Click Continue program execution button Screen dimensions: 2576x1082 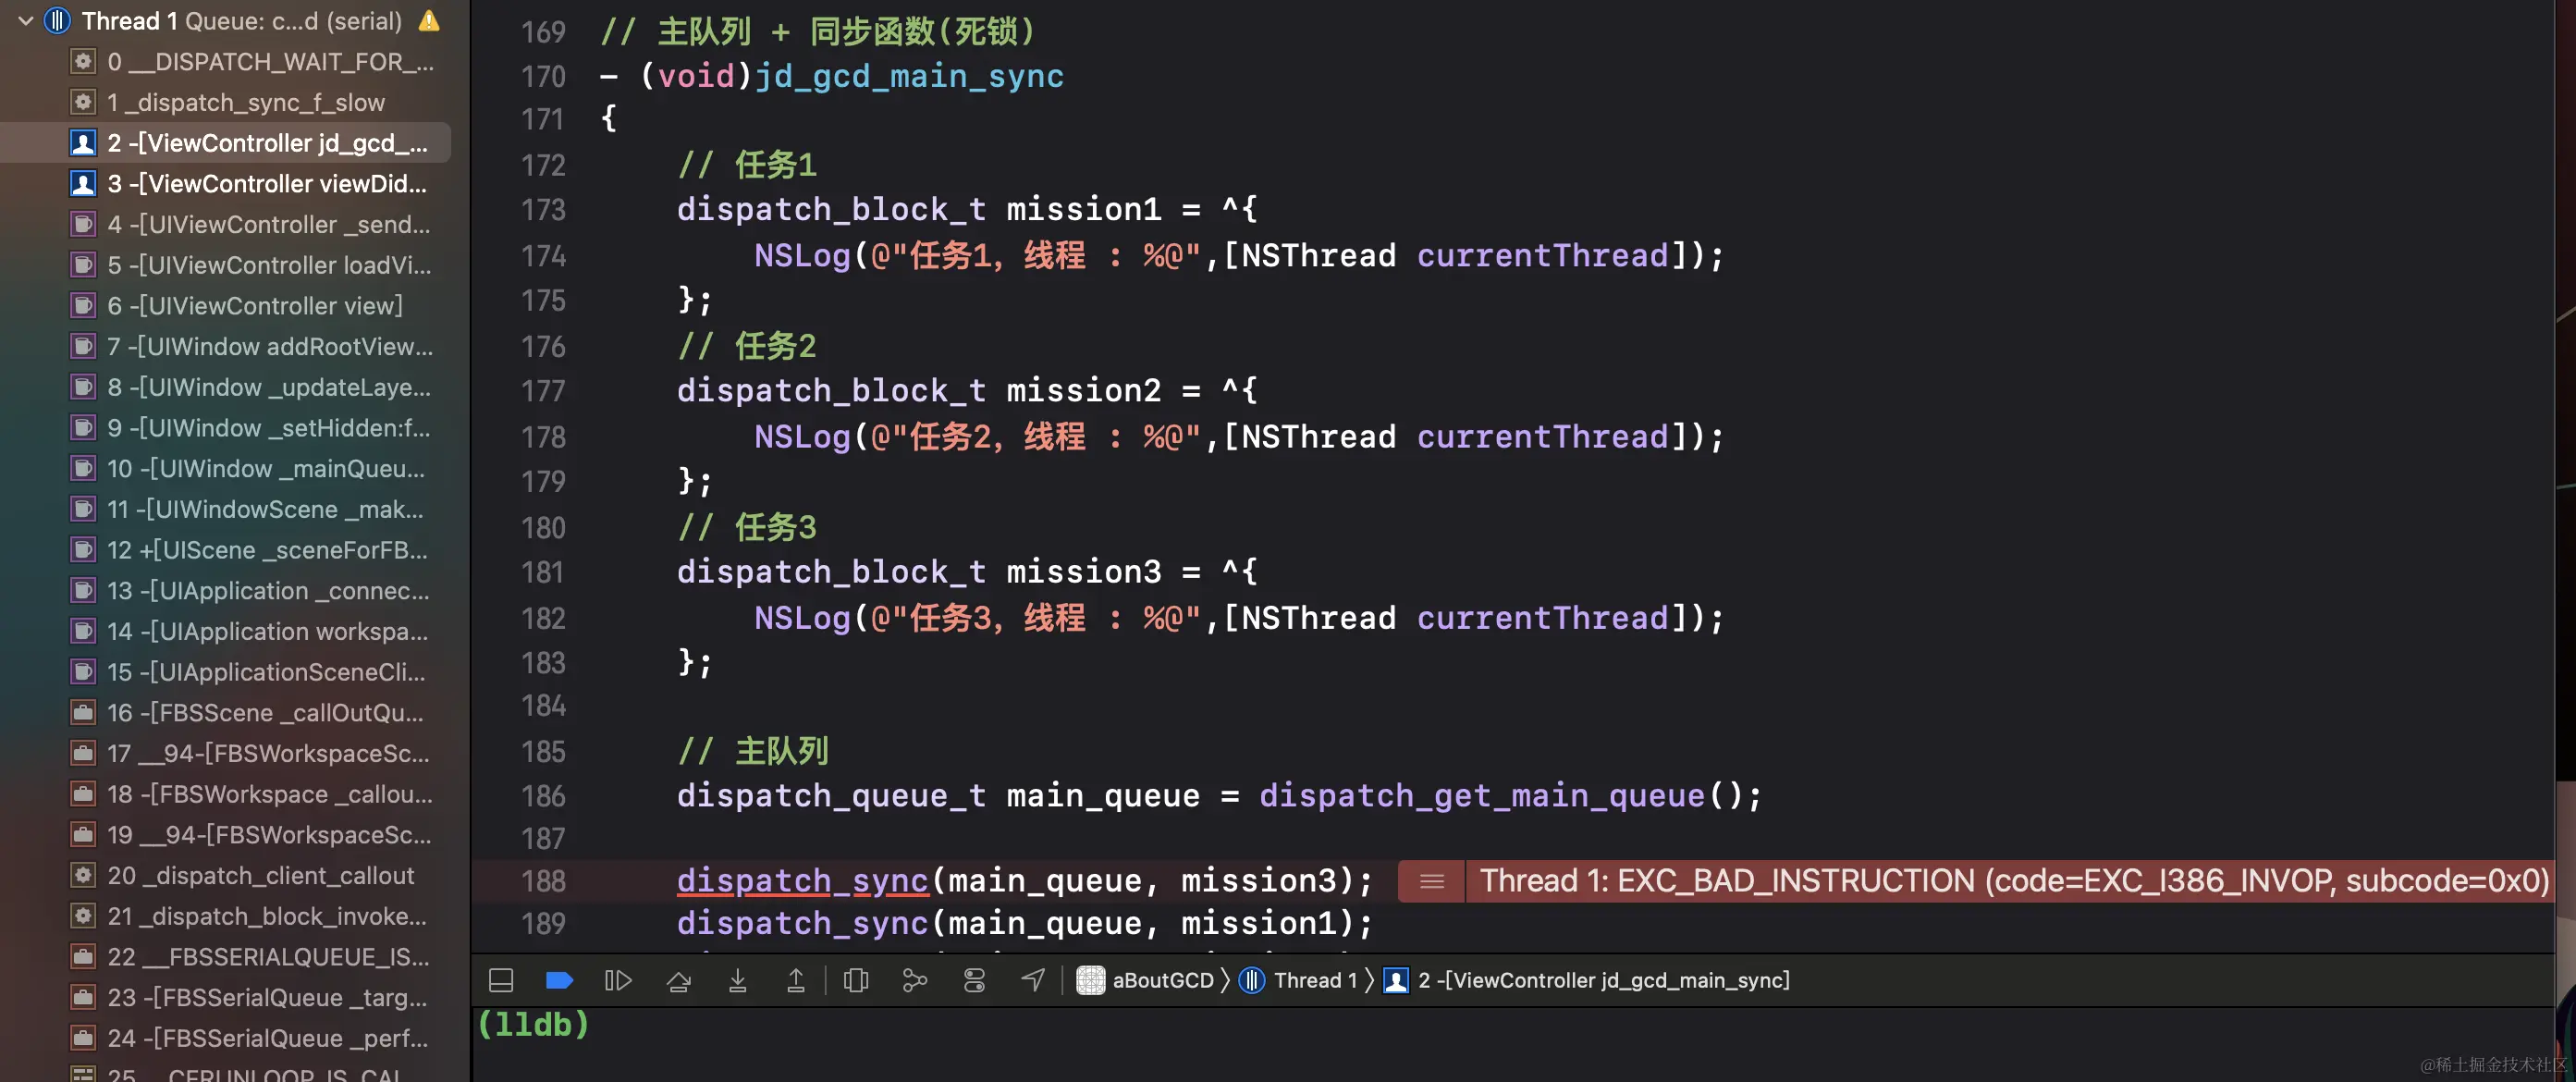click(618, 980)
